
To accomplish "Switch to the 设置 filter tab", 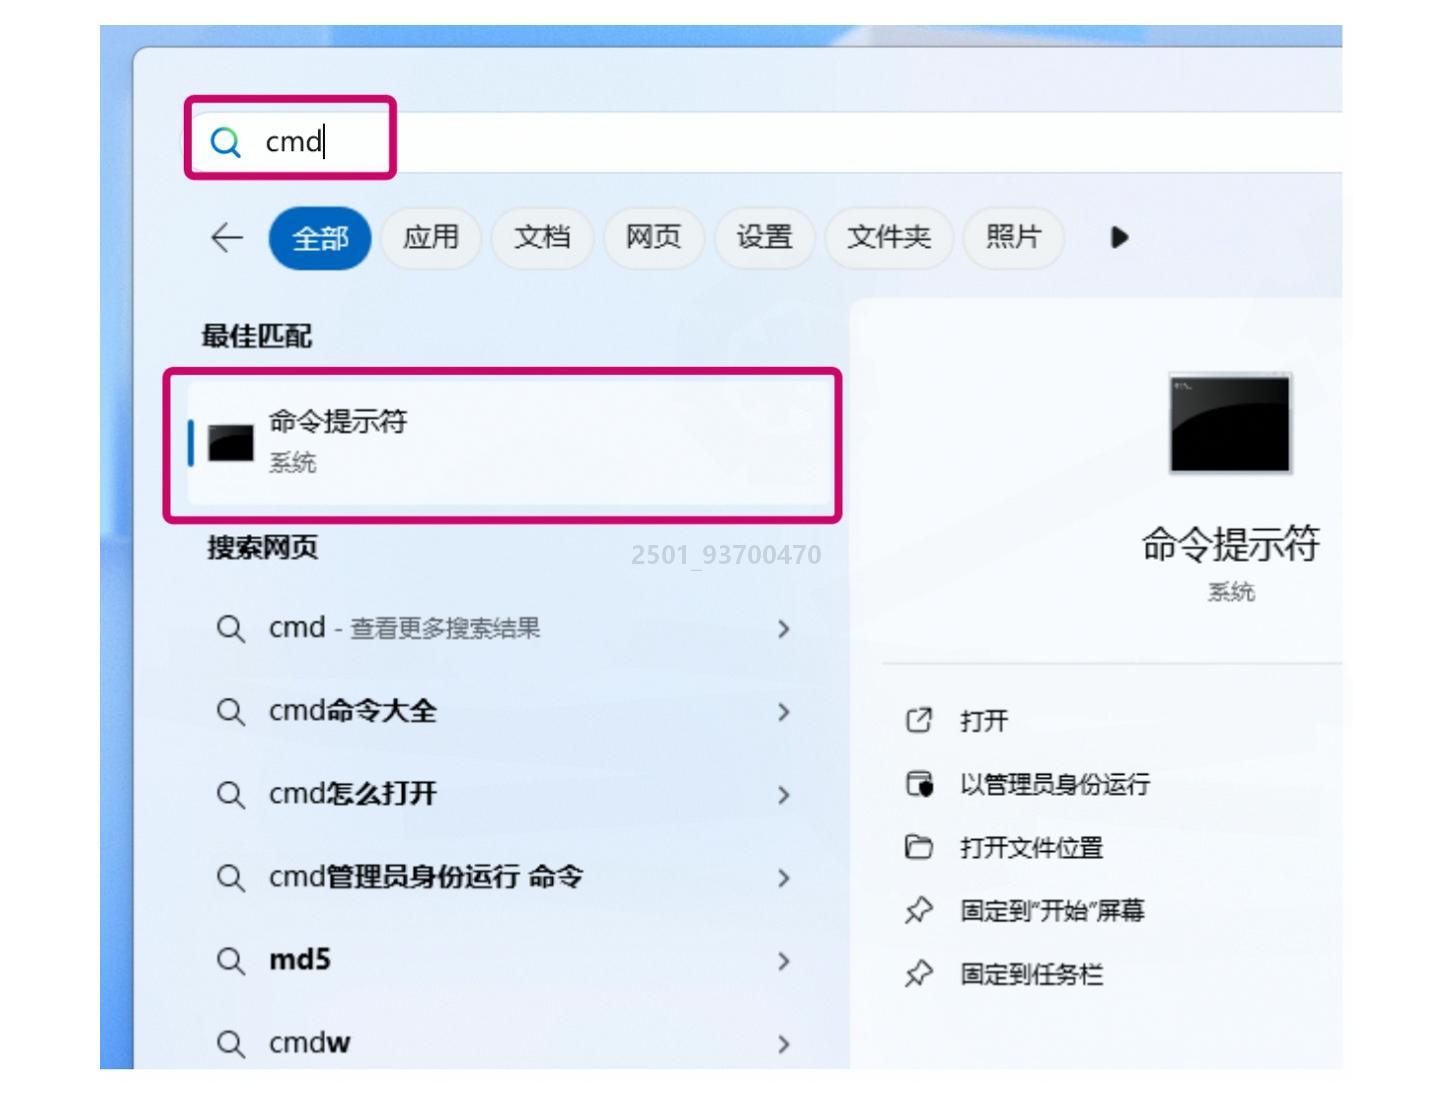I will [763, 238].
